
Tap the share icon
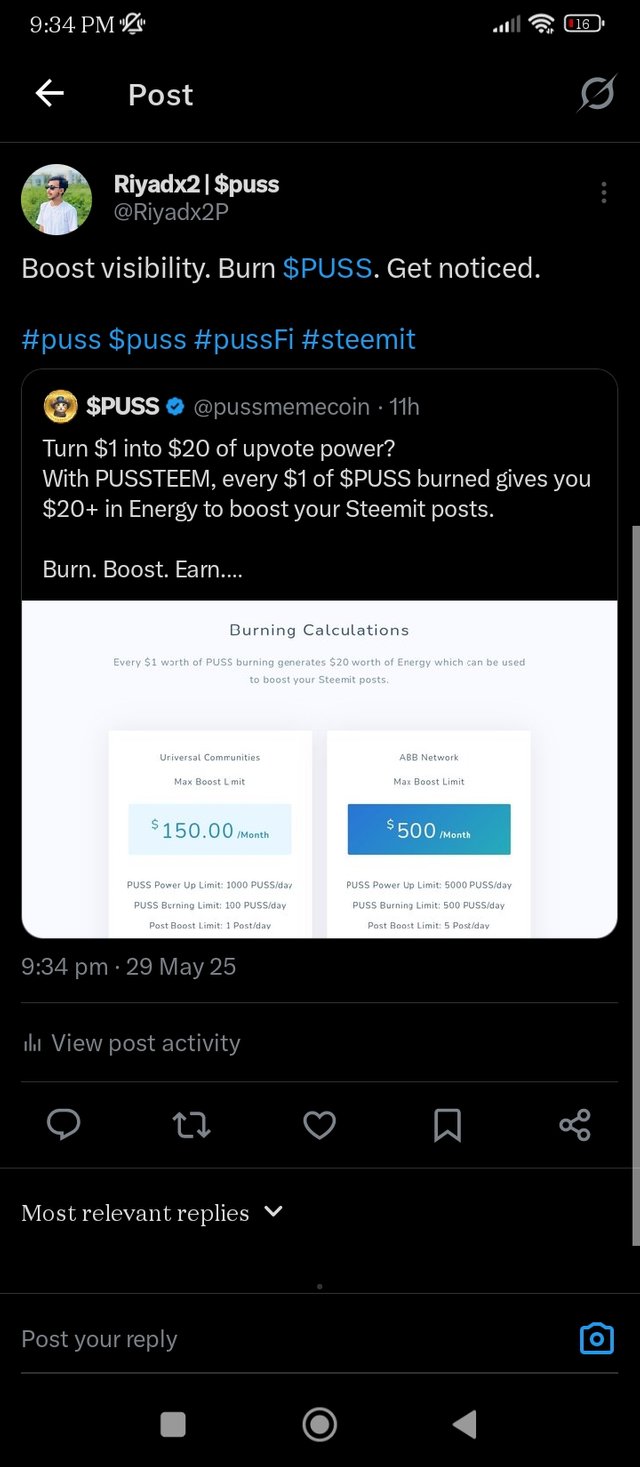point(575,1125)
